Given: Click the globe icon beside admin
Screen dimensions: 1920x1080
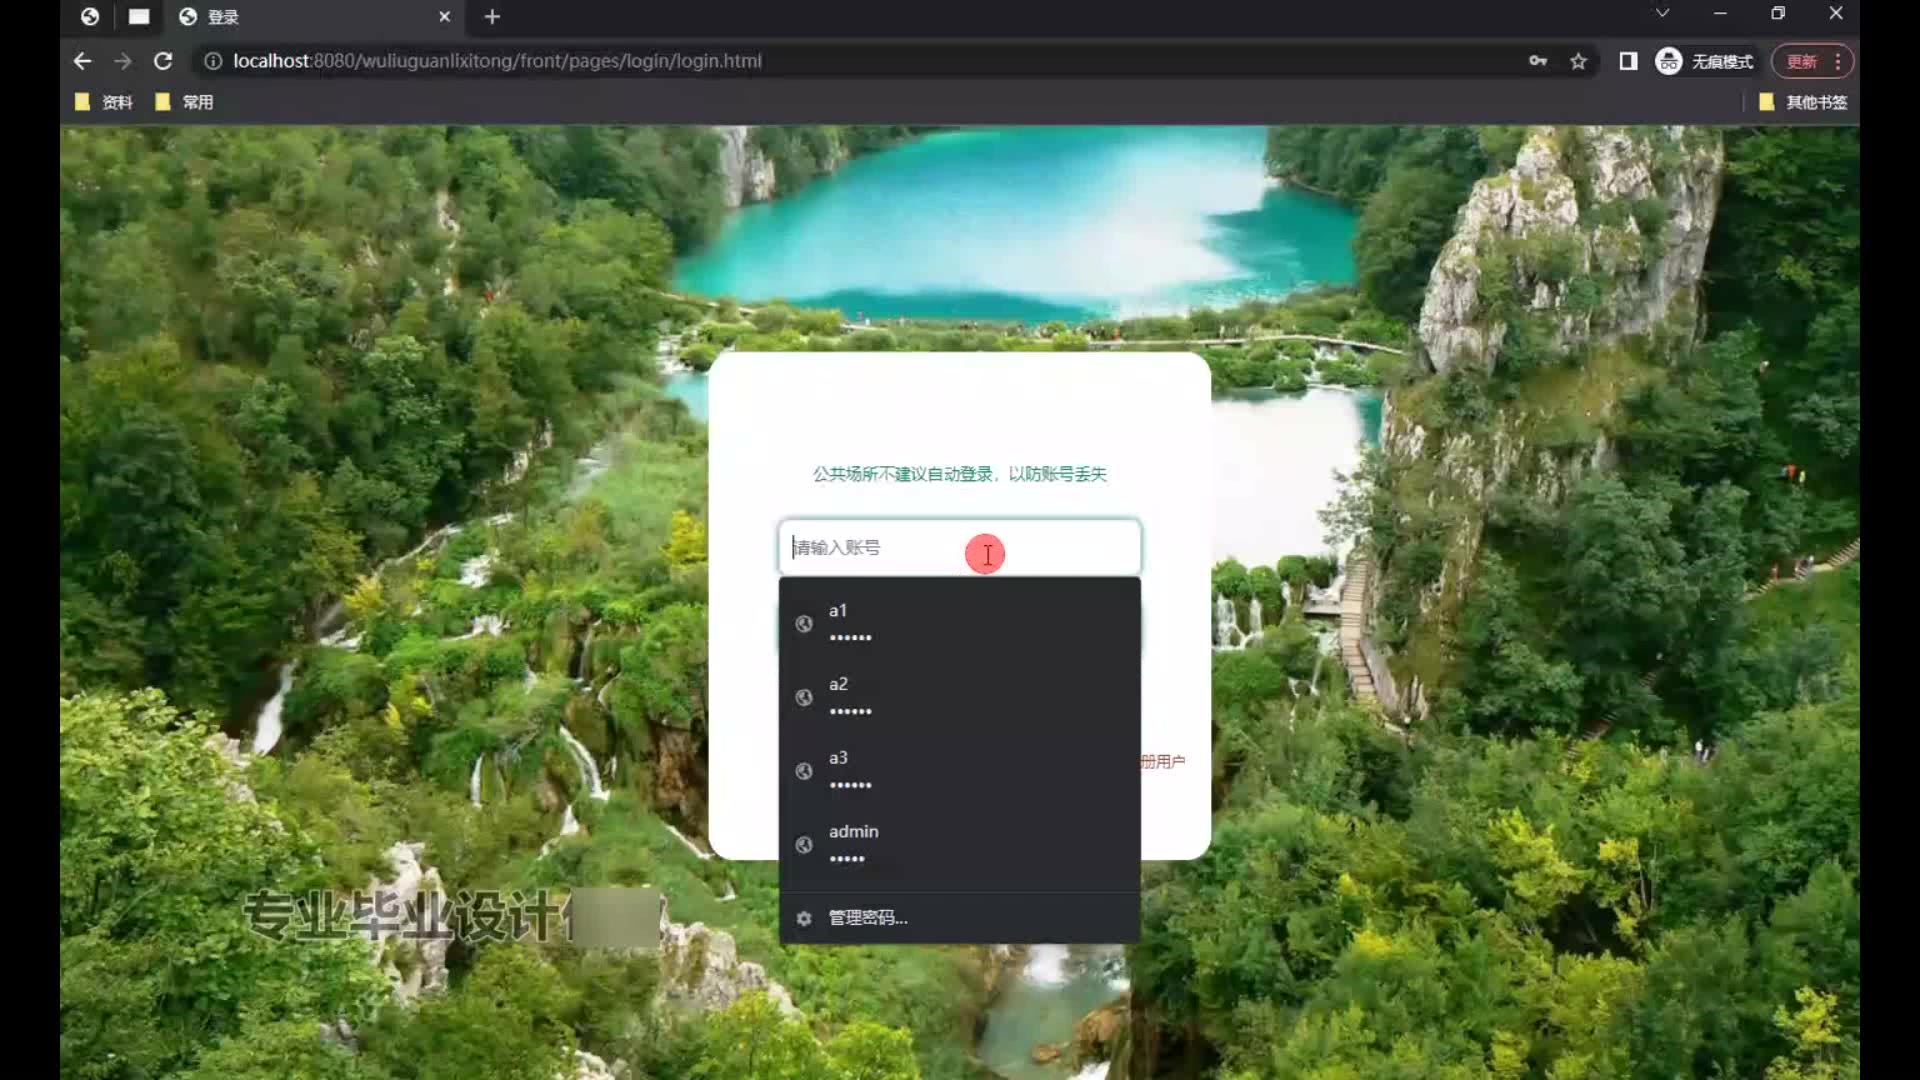Looking at the screenshot, I should 804,845.
